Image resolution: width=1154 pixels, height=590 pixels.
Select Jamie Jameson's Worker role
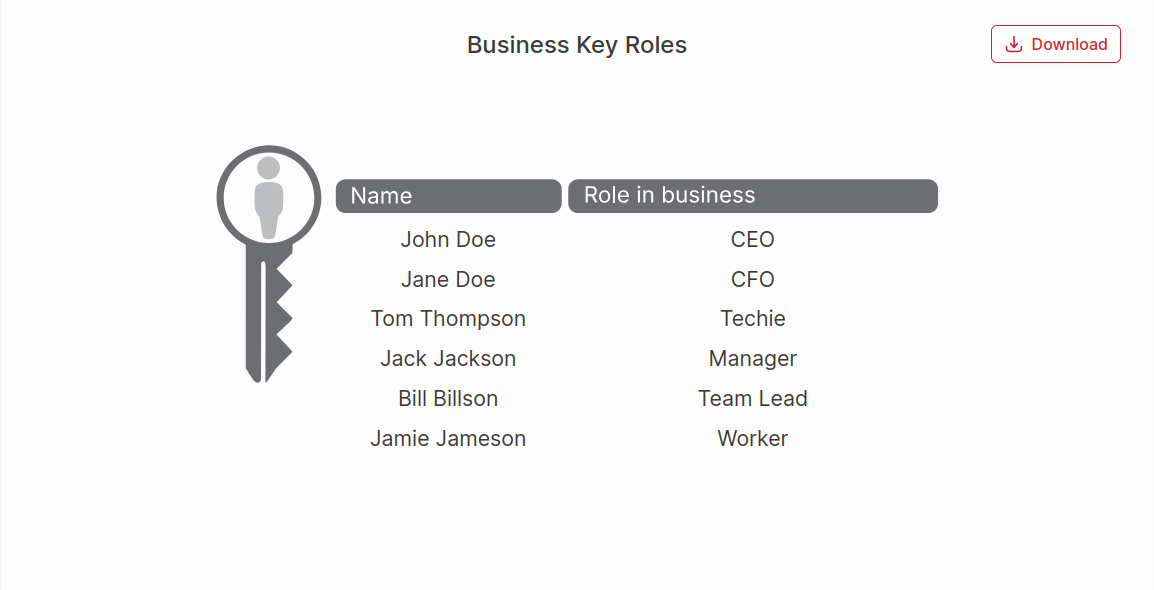coord(752,438)
